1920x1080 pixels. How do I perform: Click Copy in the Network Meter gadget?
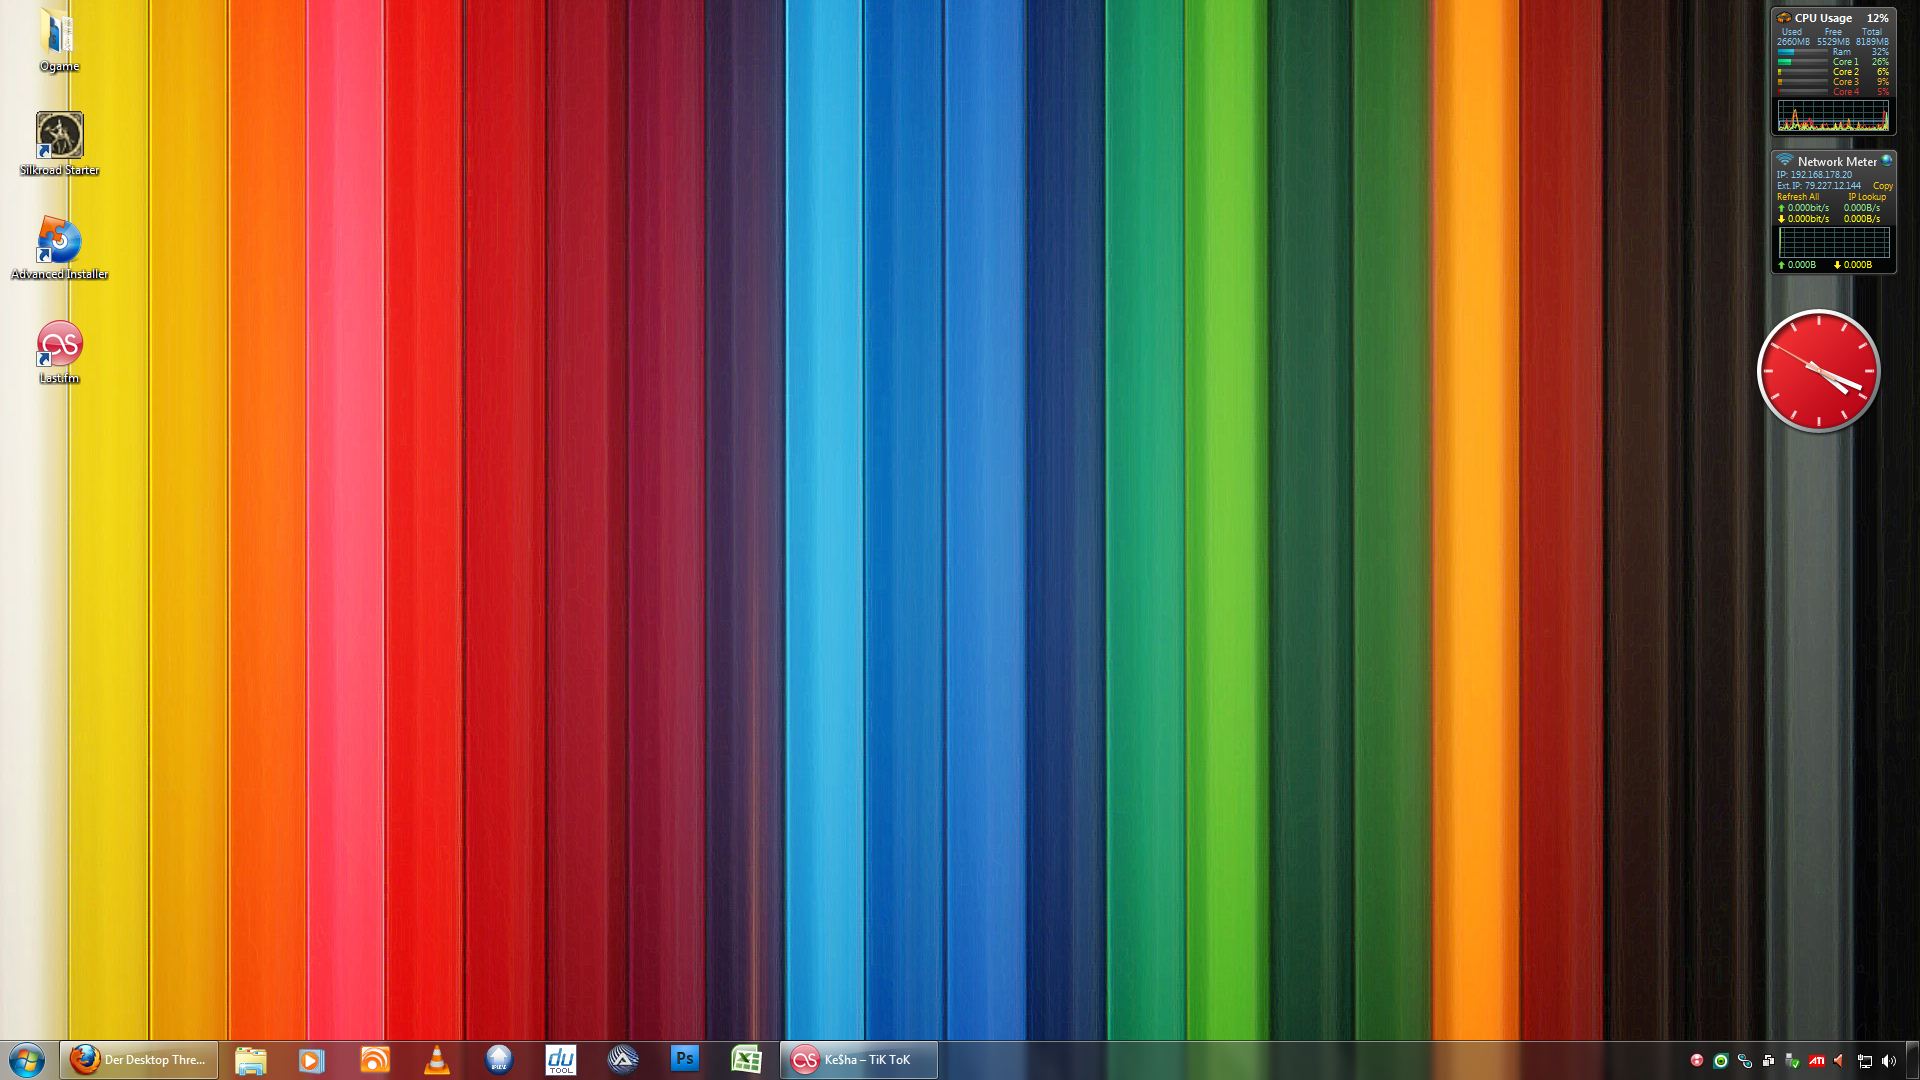coord(1882,186)
